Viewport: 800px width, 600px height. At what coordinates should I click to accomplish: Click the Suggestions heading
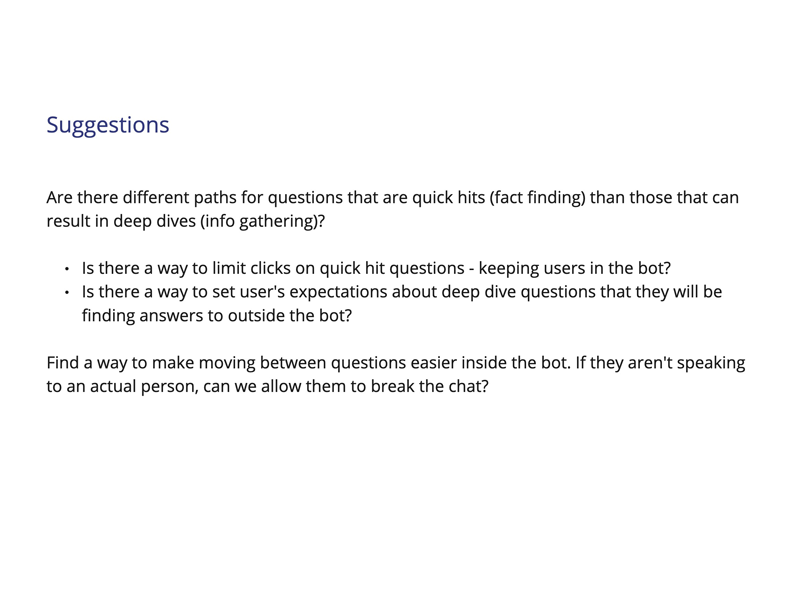[108, 126]
